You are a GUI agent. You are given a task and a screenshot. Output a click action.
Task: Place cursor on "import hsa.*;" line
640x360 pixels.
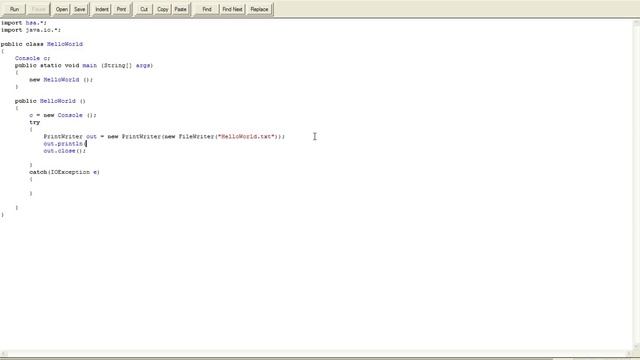(24, 23)
